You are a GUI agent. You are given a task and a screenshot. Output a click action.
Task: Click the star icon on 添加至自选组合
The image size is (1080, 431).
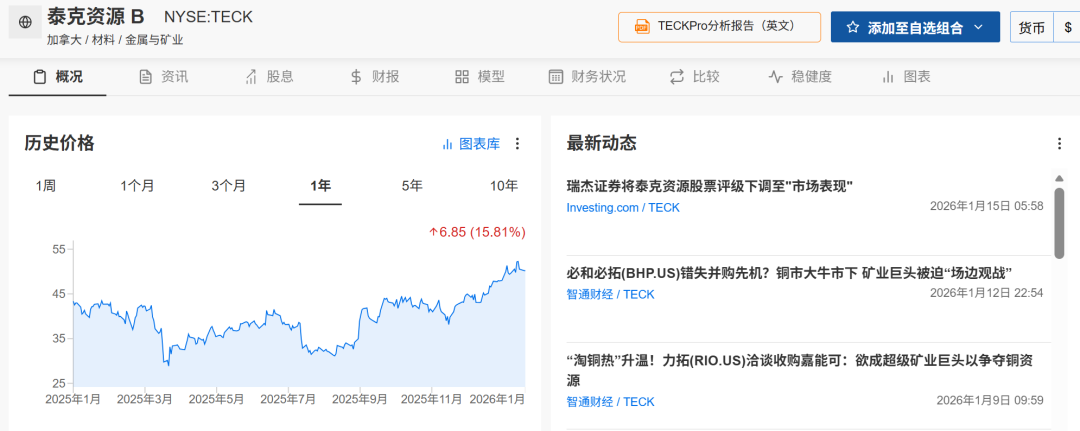click(853, 27)
